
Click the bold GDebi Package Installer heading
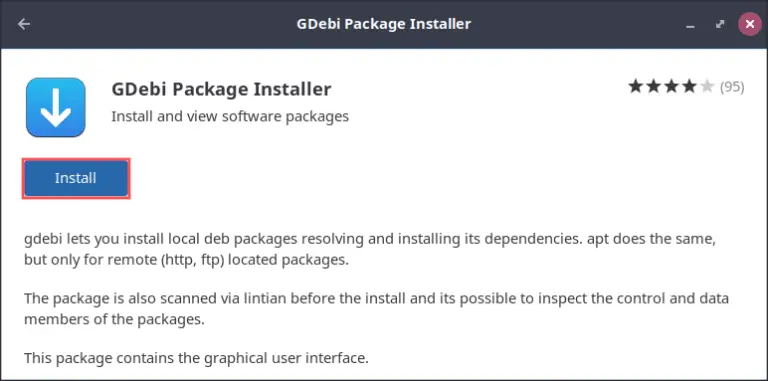point(221,90)
